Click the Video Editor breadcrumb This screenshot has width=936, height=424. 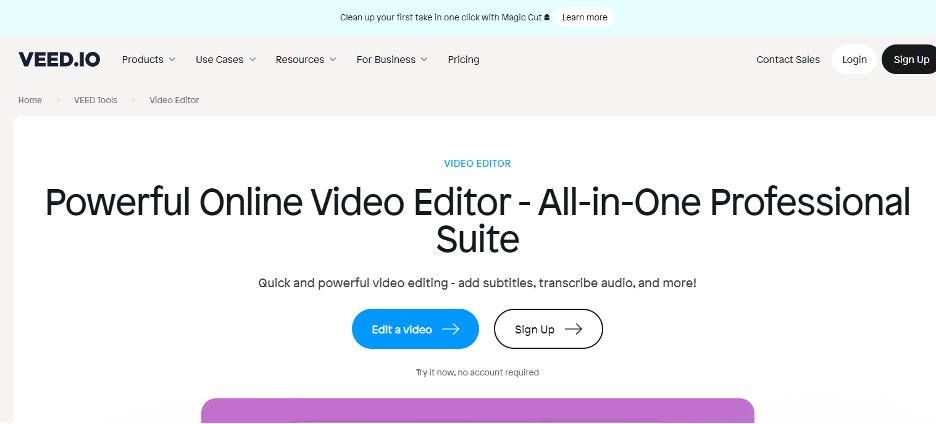[174, 100]
